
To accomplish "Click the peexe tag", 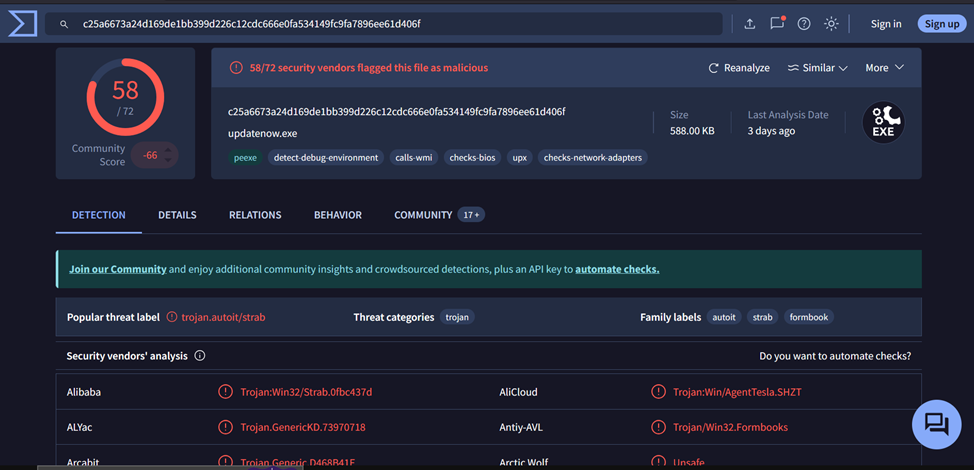I will click(x=245, y=158).
